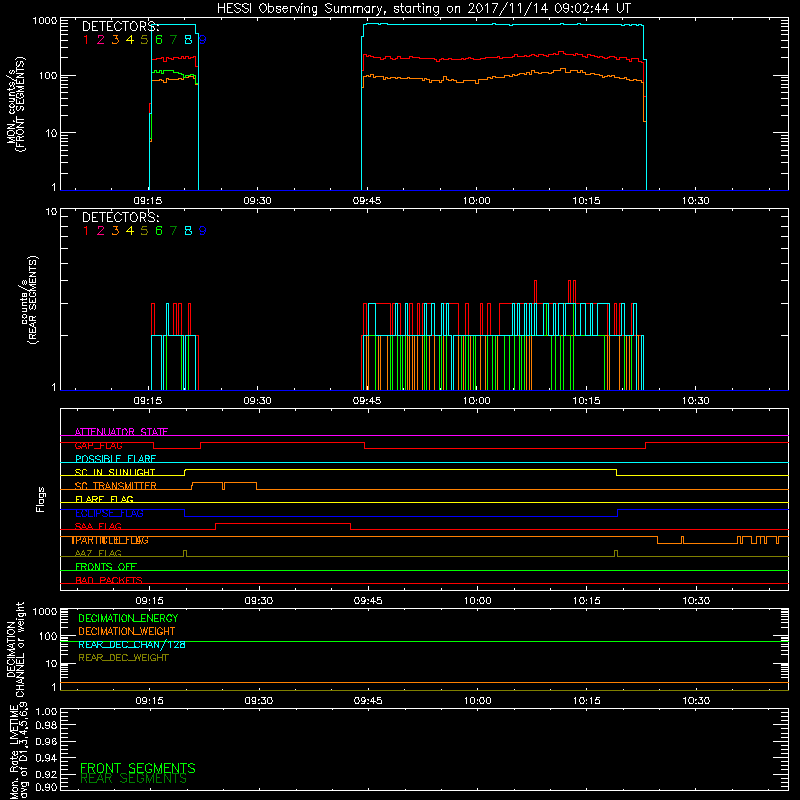Click the 100 tick on the front segments y-axis
This screenshot has width=800, height=800.
[x=48, y=76]
